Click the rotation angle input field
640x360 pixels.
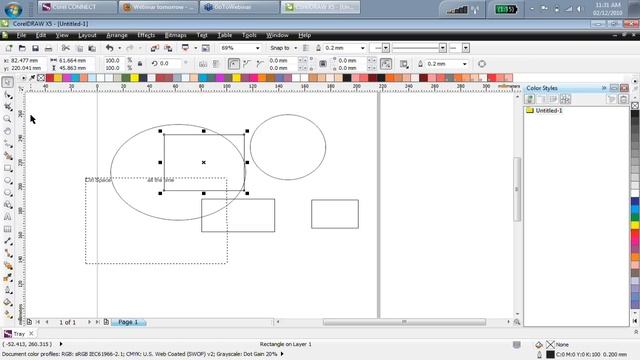[170, 64]
